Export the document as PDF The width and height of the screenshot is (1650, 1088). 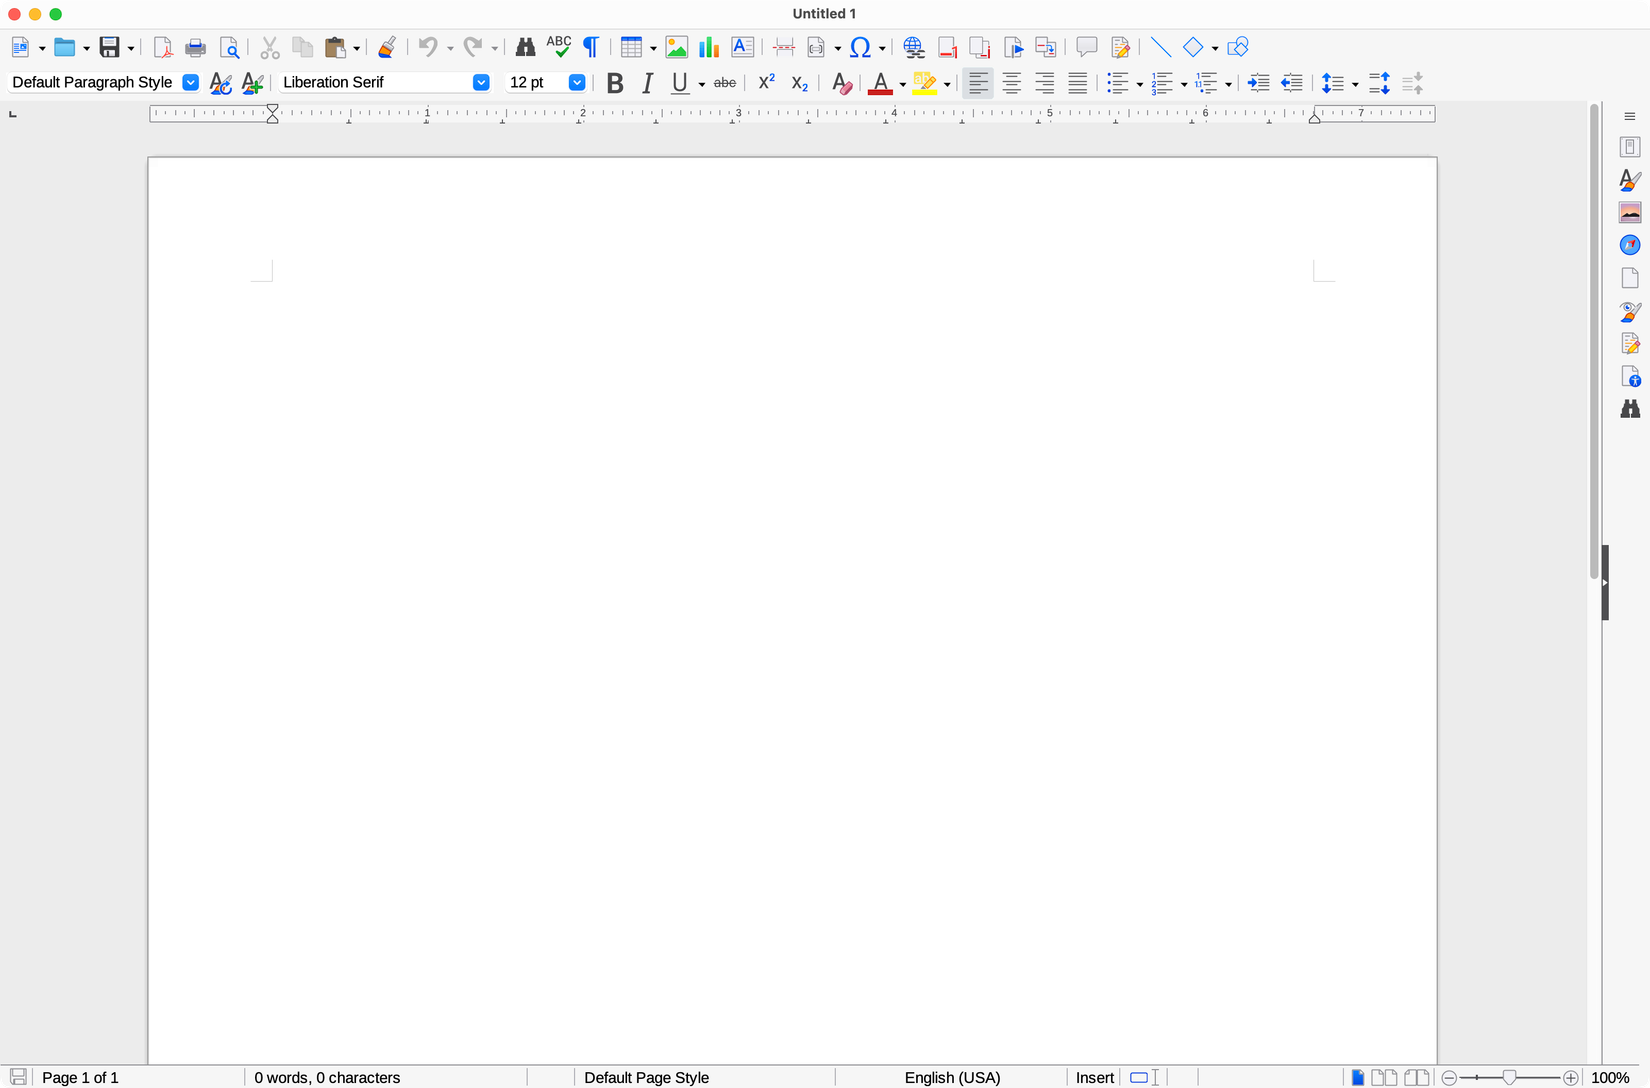click(x=162, y=47)
